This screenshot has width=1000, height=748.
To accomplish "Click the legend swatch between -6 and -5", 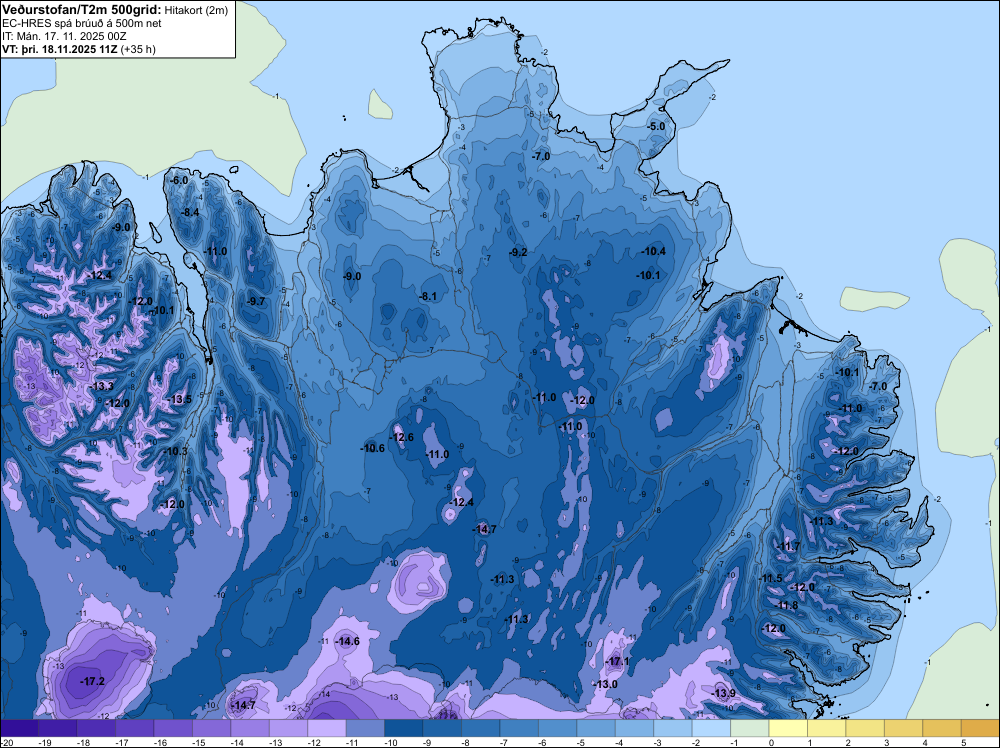I will [558, 728].
